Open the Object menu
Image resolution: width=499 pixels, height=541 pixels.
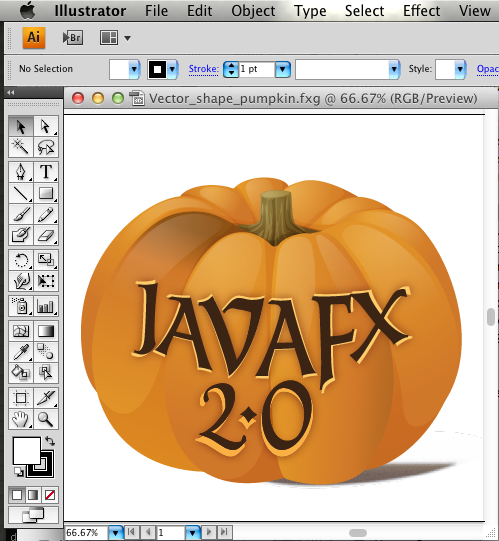coord(253,11)
